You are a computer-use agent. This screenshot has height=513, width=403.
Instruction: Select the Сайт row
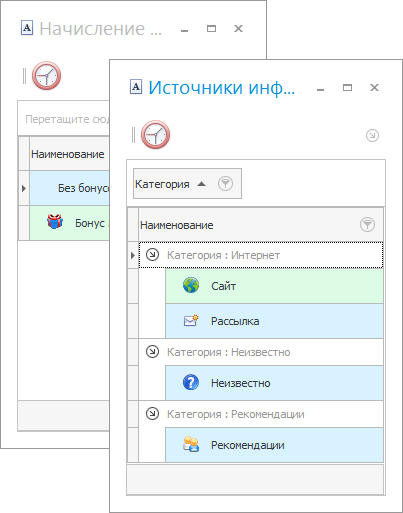274,286
